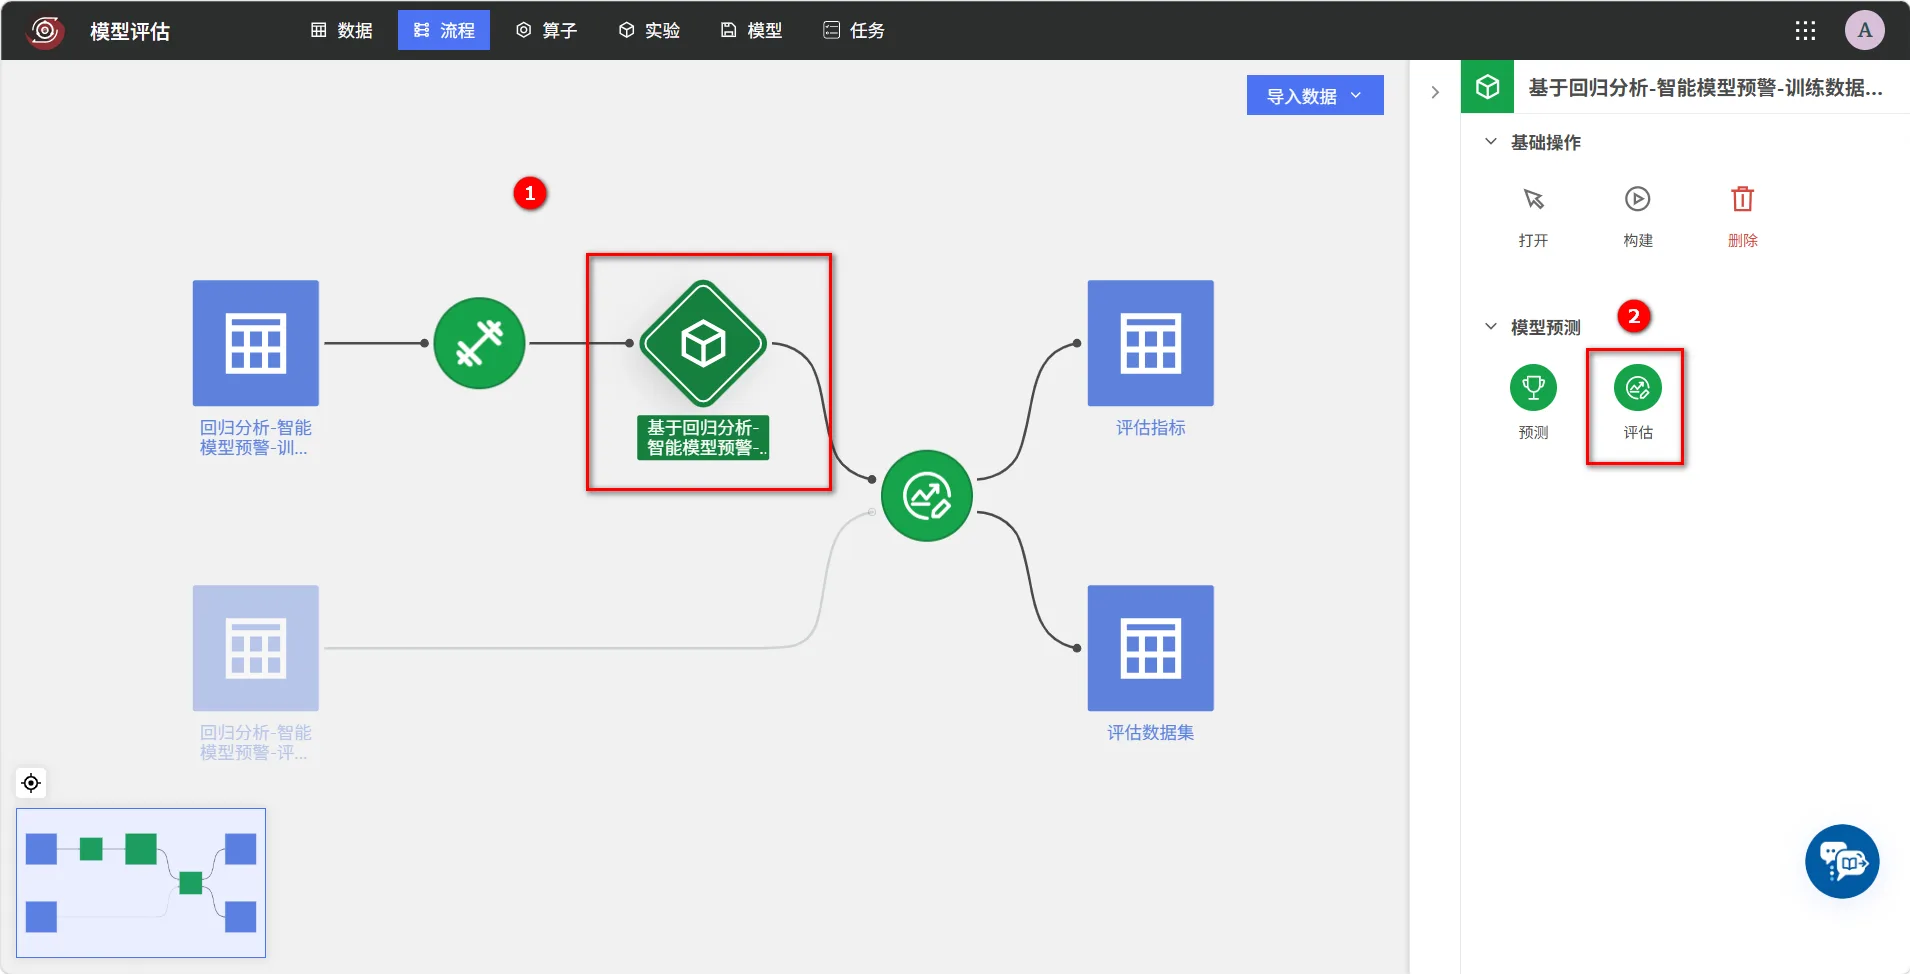Click the 构建 play icon
The height and width of the screenshot is (974, 1910).
1637,199
